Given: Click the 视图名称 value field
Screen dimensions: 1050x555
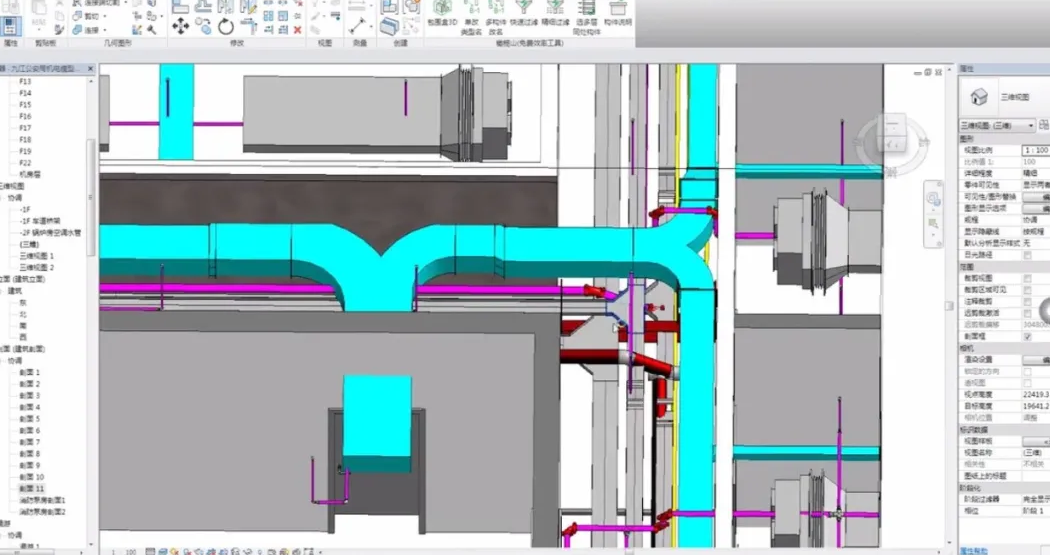Looking at the screenshot, I should point(1036,453).
